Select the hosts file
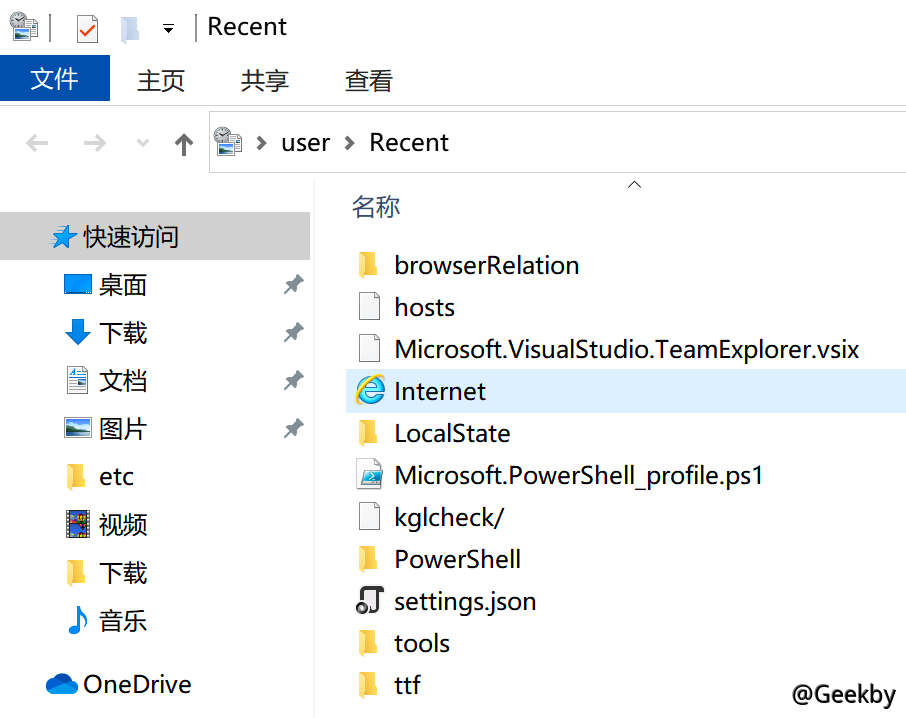 [424, 307]
